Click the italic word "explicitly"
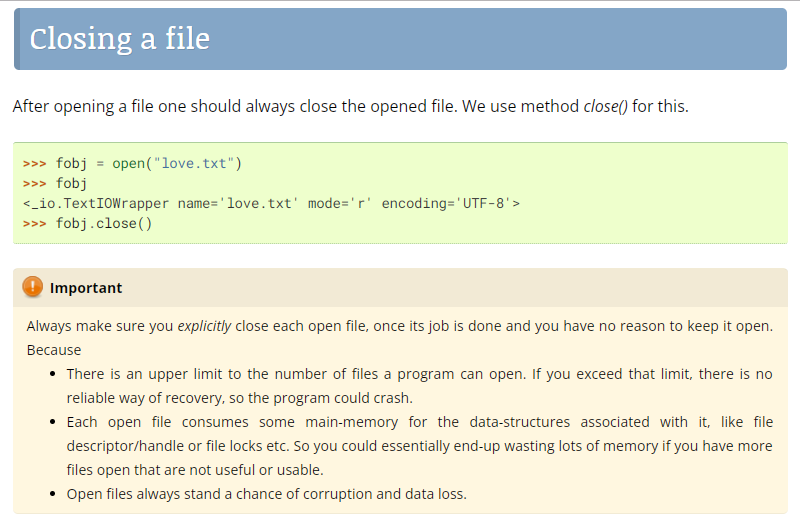 tap(204, 326)
